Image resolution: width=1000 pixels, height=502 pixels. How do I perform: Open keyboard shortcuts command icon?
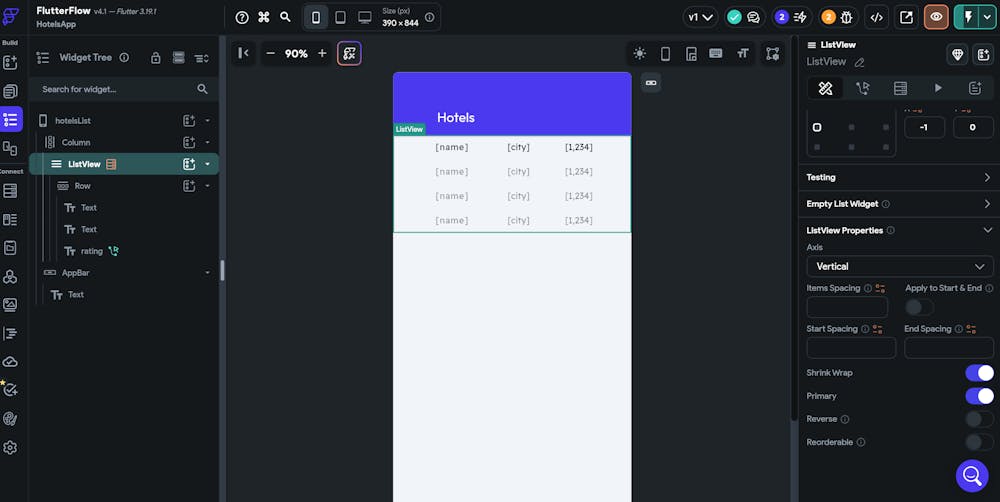263,18
